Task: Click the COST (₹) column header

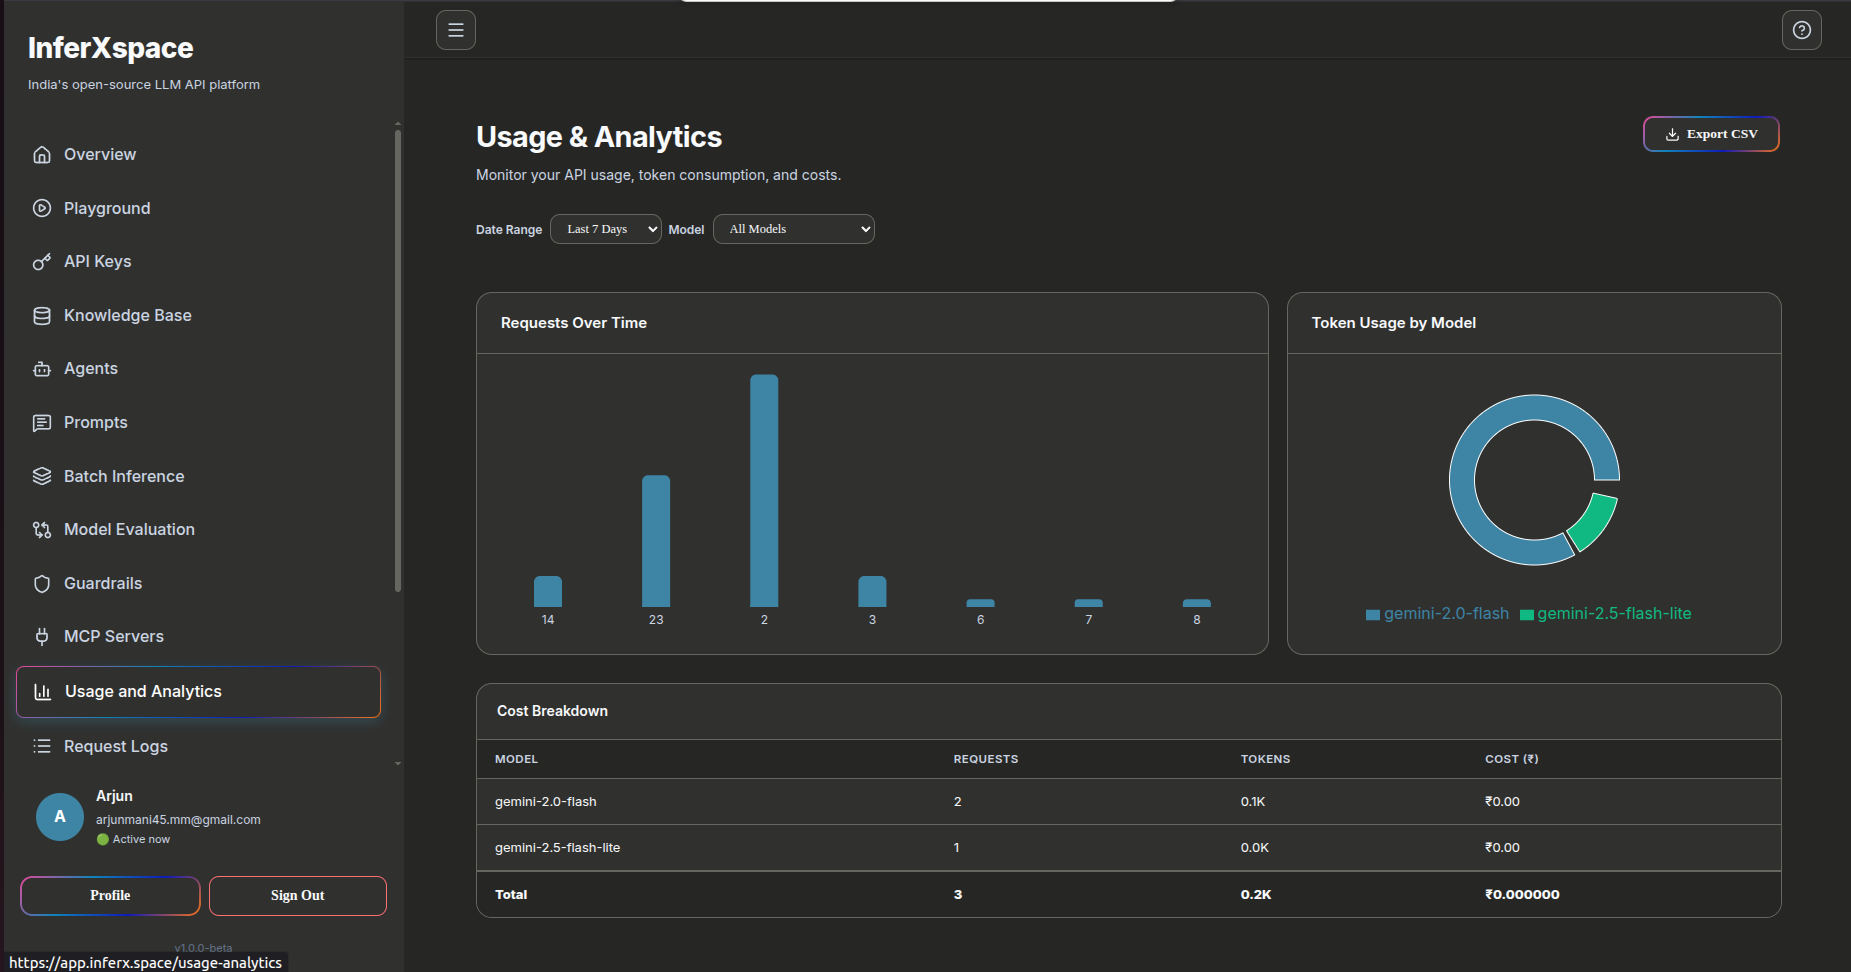Action: [x=1512, y=759]
